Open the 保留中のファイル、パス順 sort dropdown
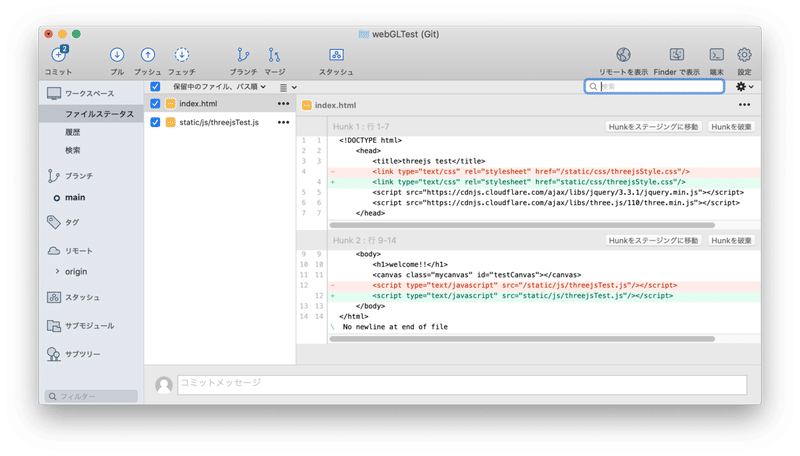The image size is (800, 456). coord(219,87)
